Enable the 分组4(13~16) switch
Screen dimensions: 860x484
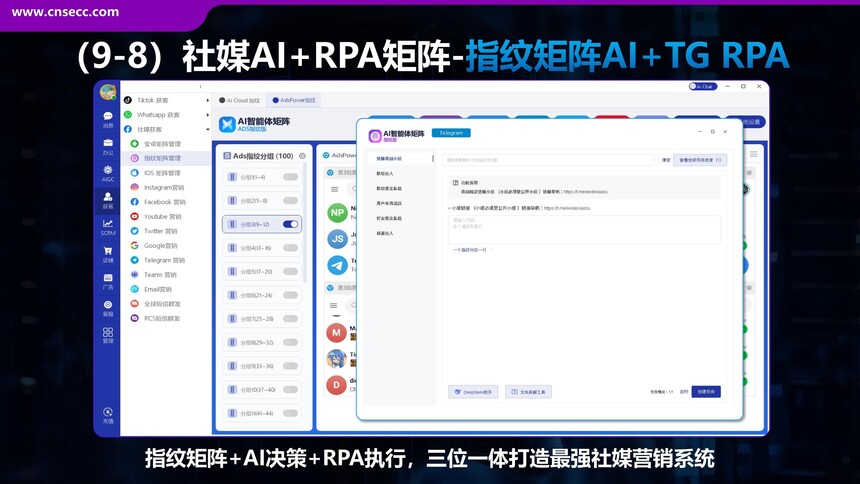(291, 247)
